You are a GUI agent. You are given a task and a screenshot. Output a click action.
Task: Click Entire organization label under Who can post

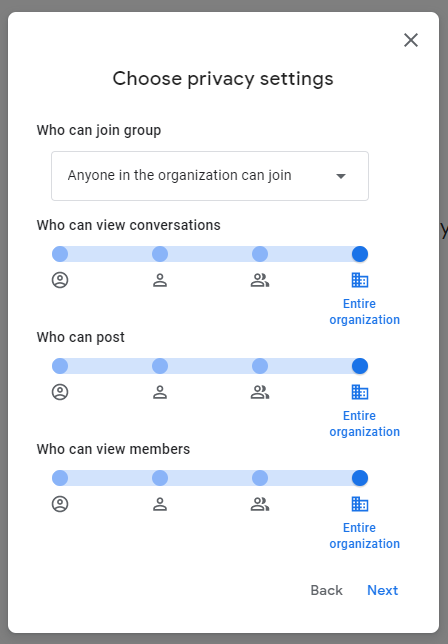coord(364,423)
